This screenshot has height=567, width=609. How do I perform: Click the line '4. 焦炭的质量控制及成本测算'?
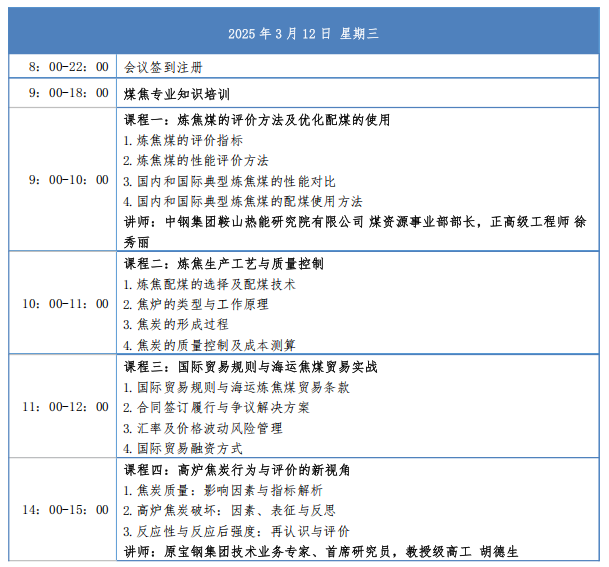(209, 345)
